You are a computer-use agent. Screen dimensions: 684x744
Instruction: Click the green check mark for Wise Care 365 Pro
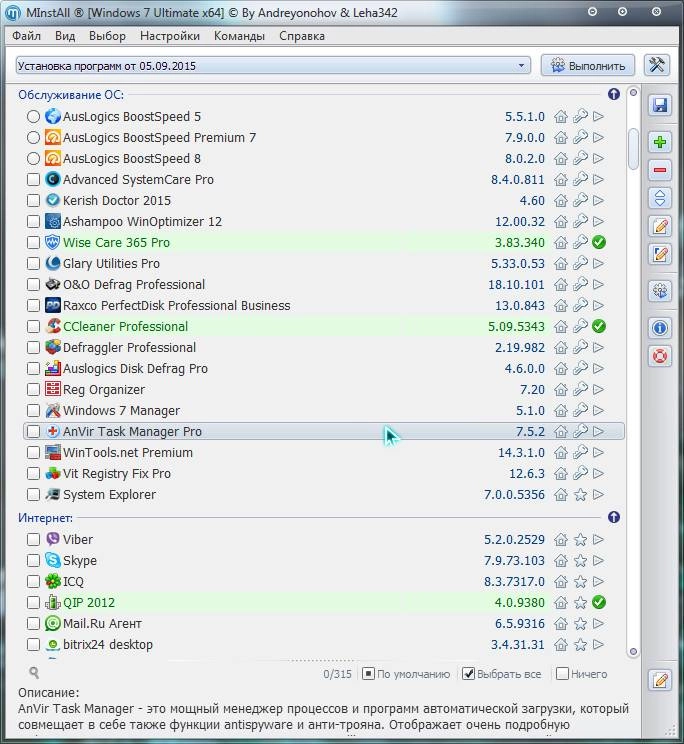(x=599, y=242)
